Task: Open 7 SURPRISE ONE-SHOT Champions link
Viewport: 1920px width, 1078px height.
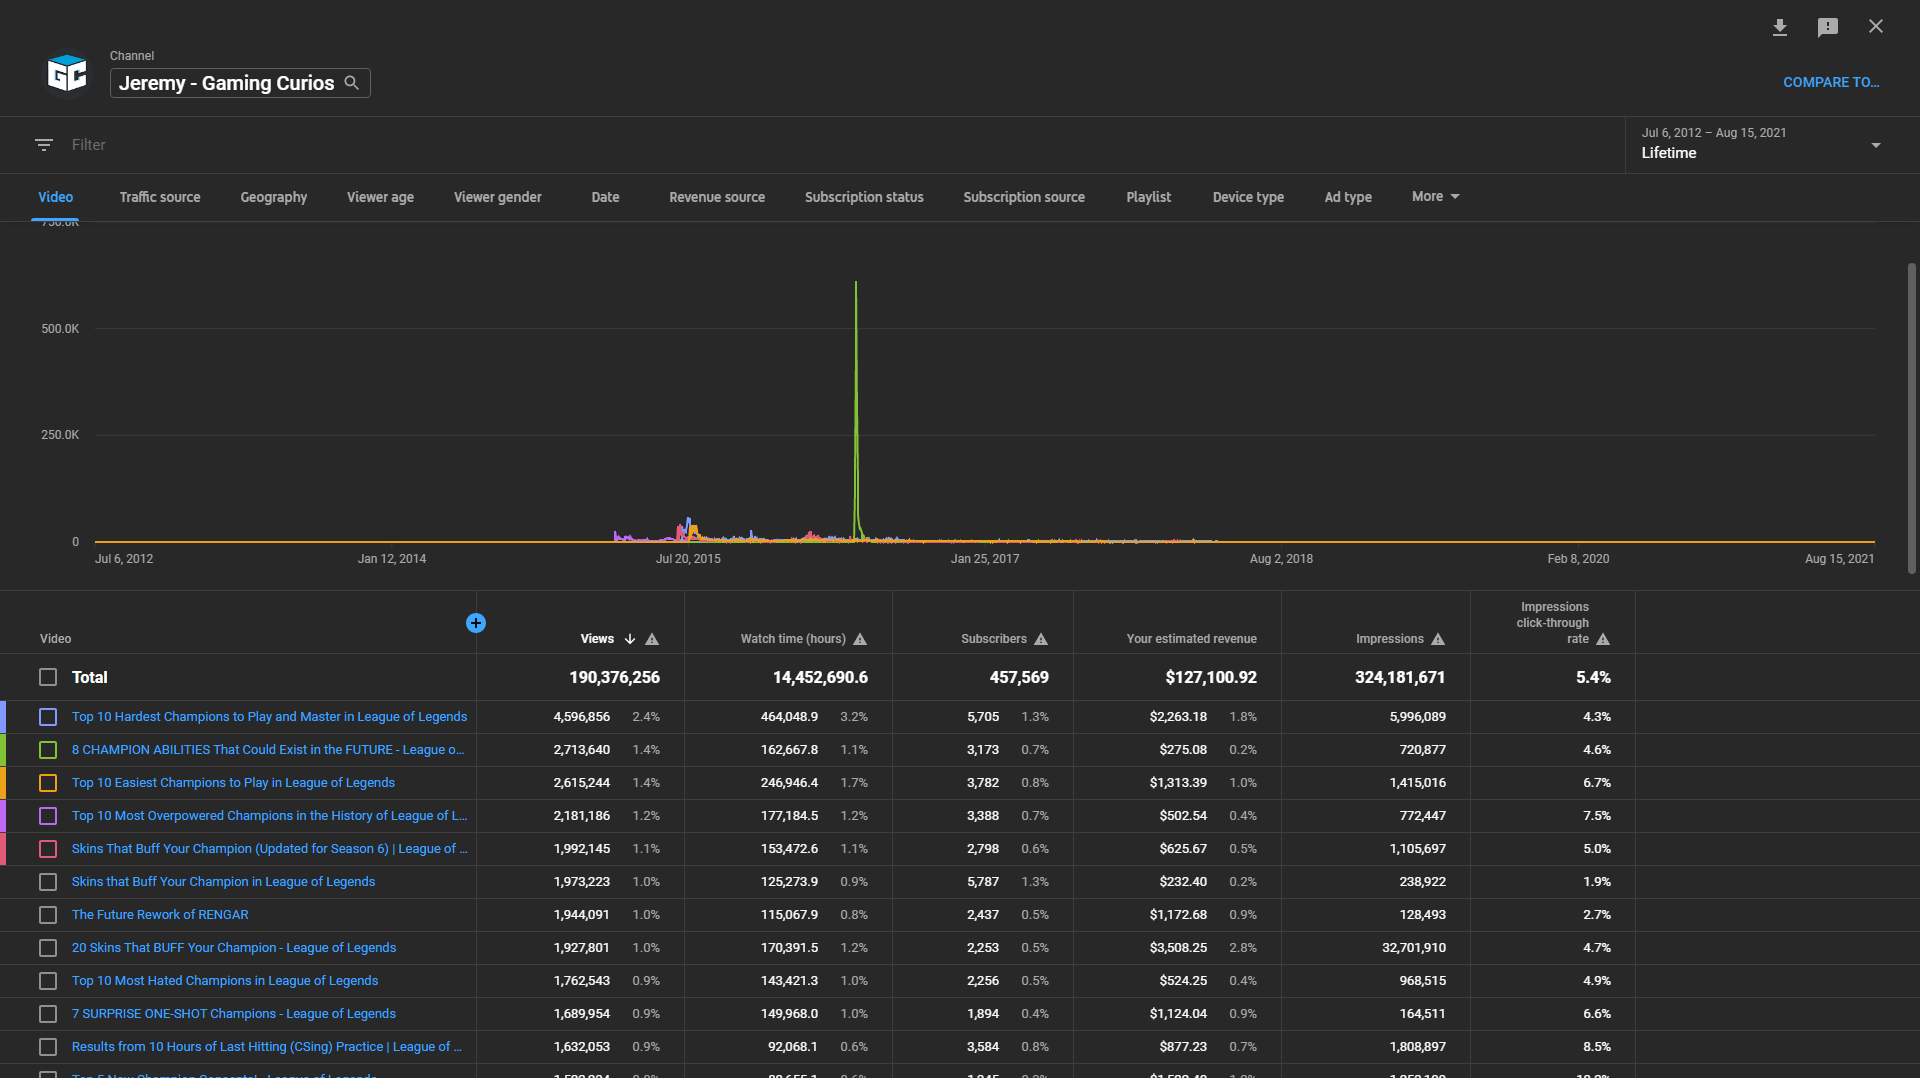Action: coord(234,1014)
